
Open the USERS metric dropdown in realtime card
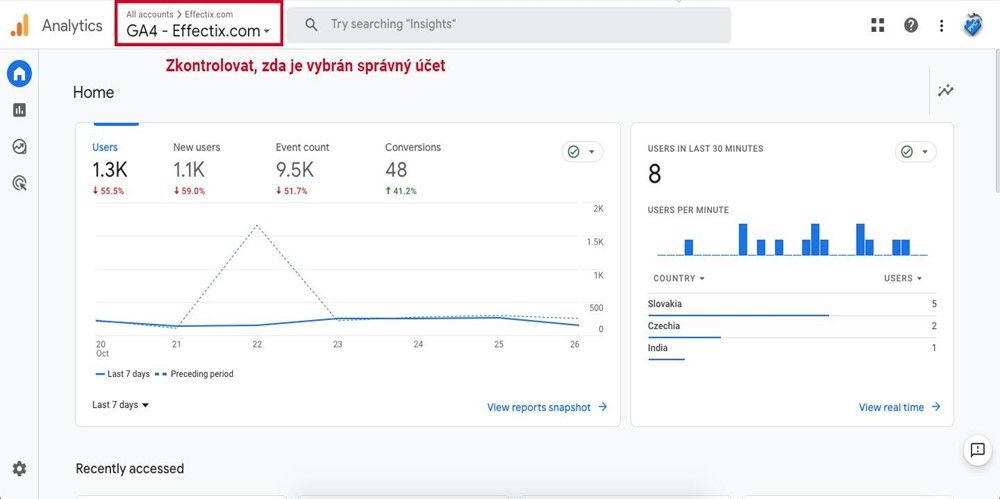(903, 278)
